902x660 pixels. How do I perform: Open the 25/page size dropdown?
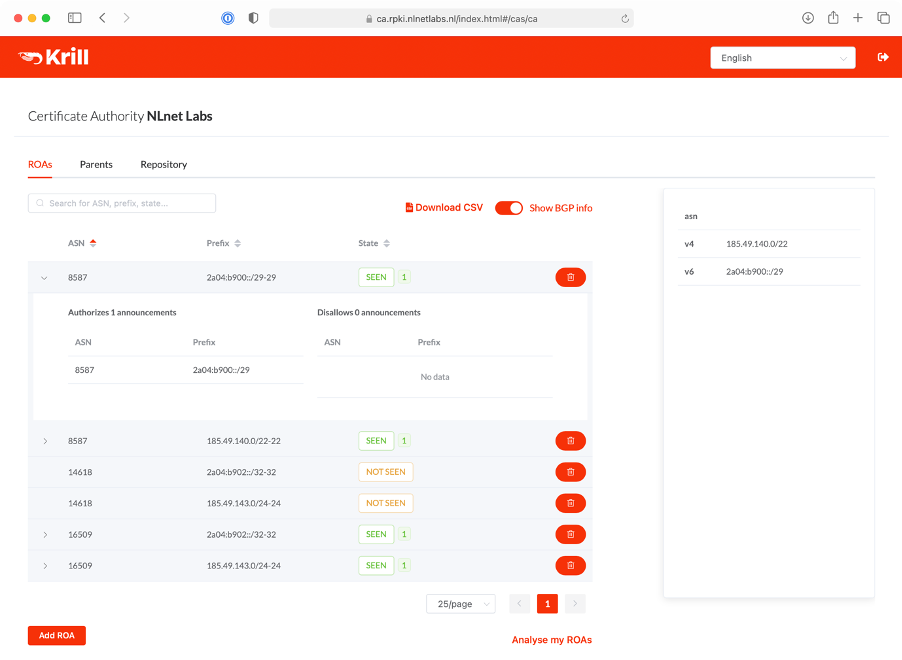coord(461,604)
